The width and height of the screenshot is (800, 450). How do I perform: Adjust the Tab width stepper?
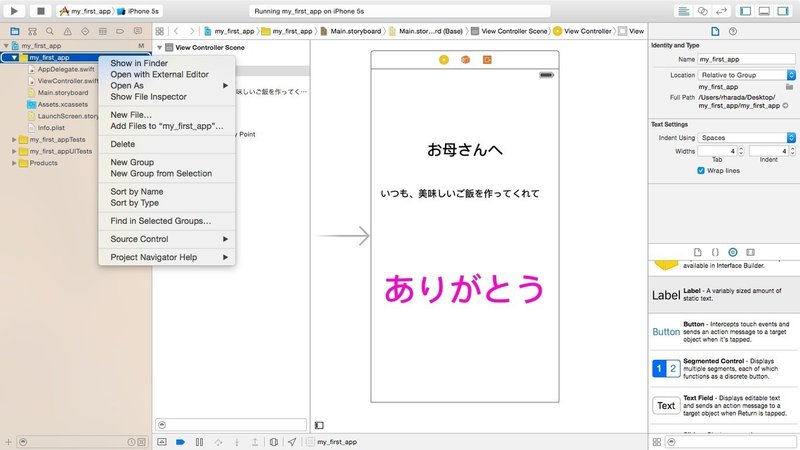[741, 151]
